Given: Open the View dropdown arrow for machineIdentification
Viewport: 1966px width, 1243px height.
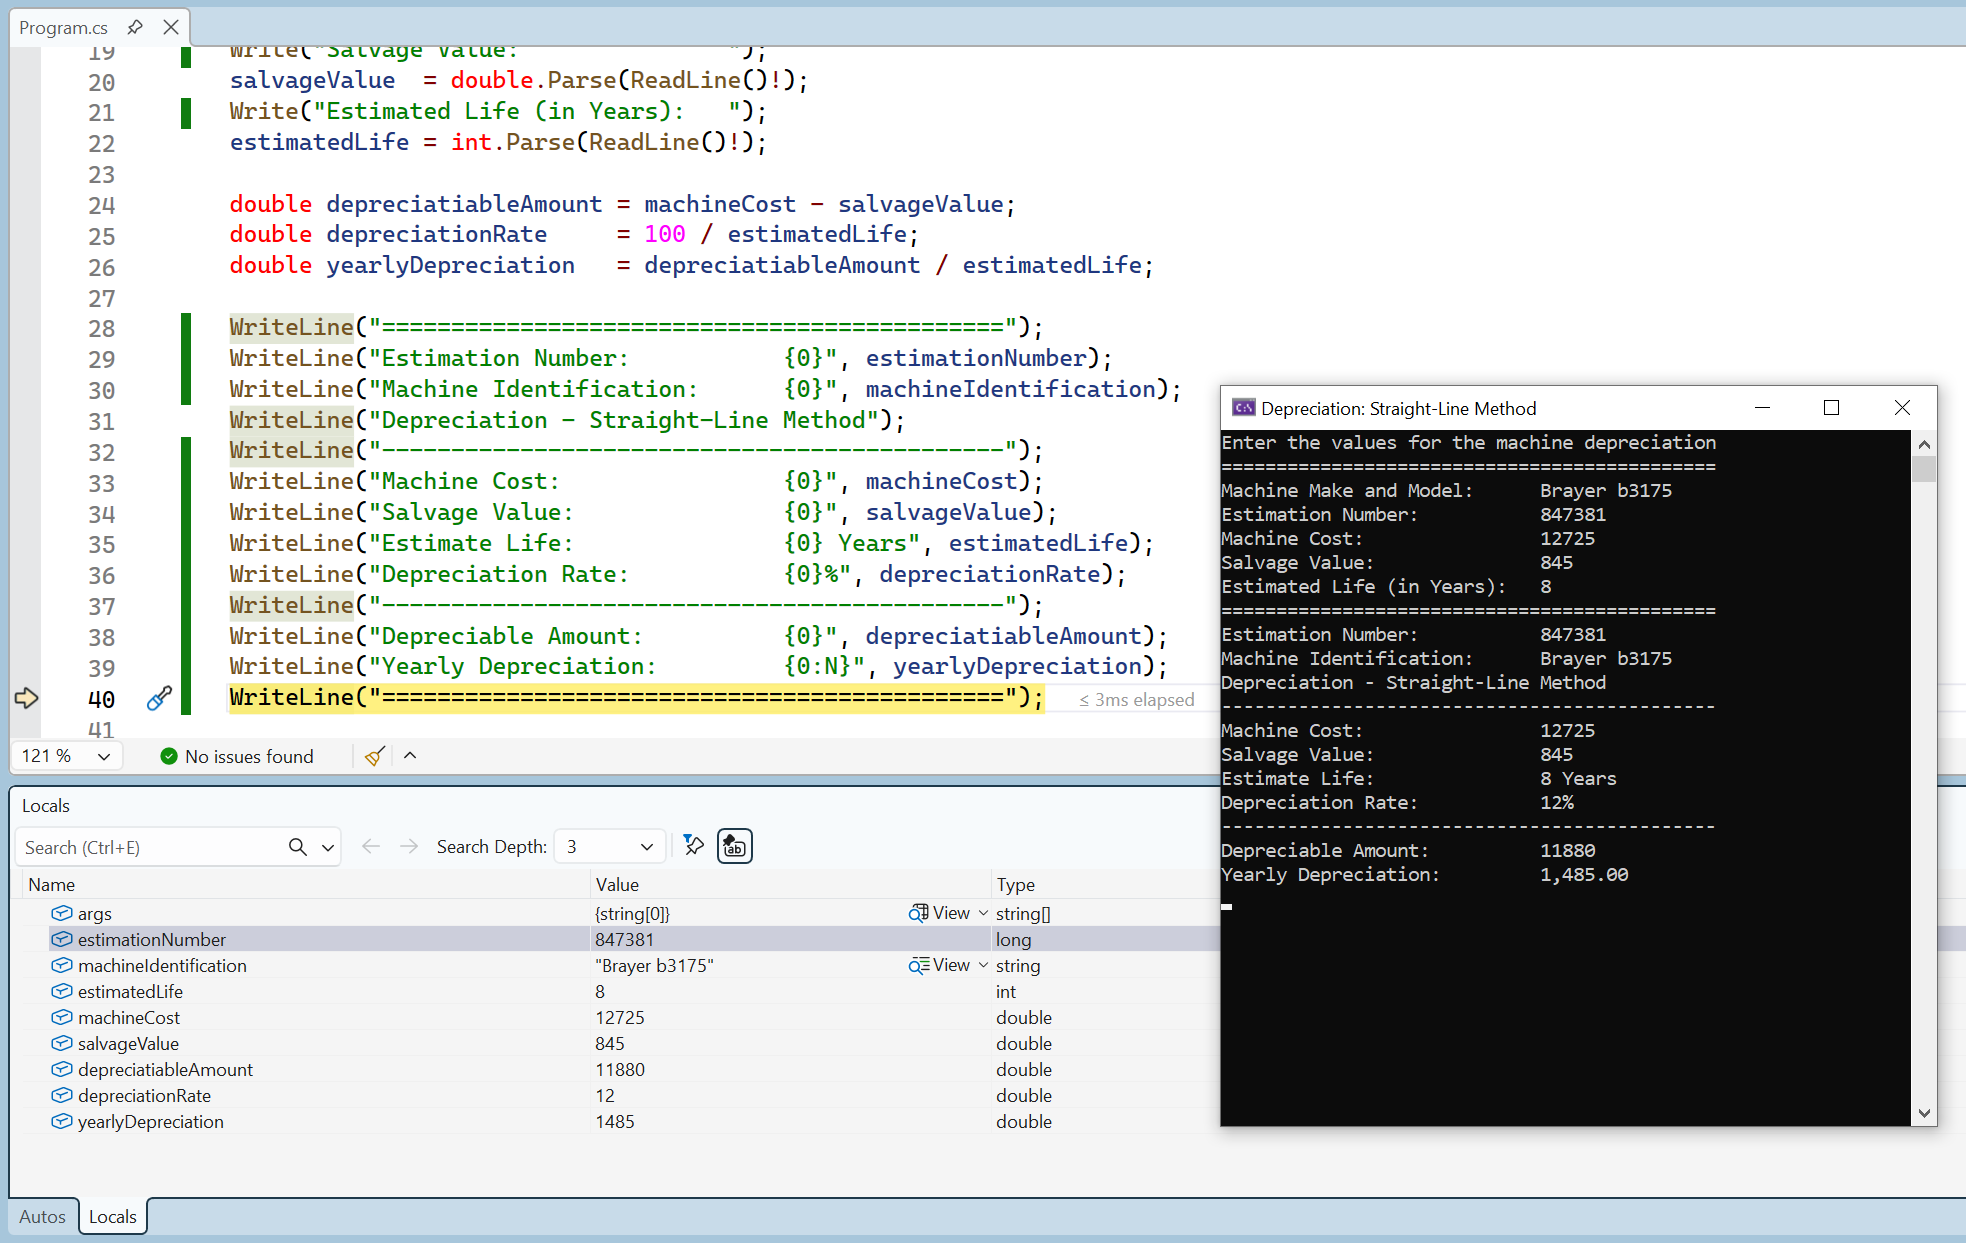Looking at the screenshot, I should [983, 965].
